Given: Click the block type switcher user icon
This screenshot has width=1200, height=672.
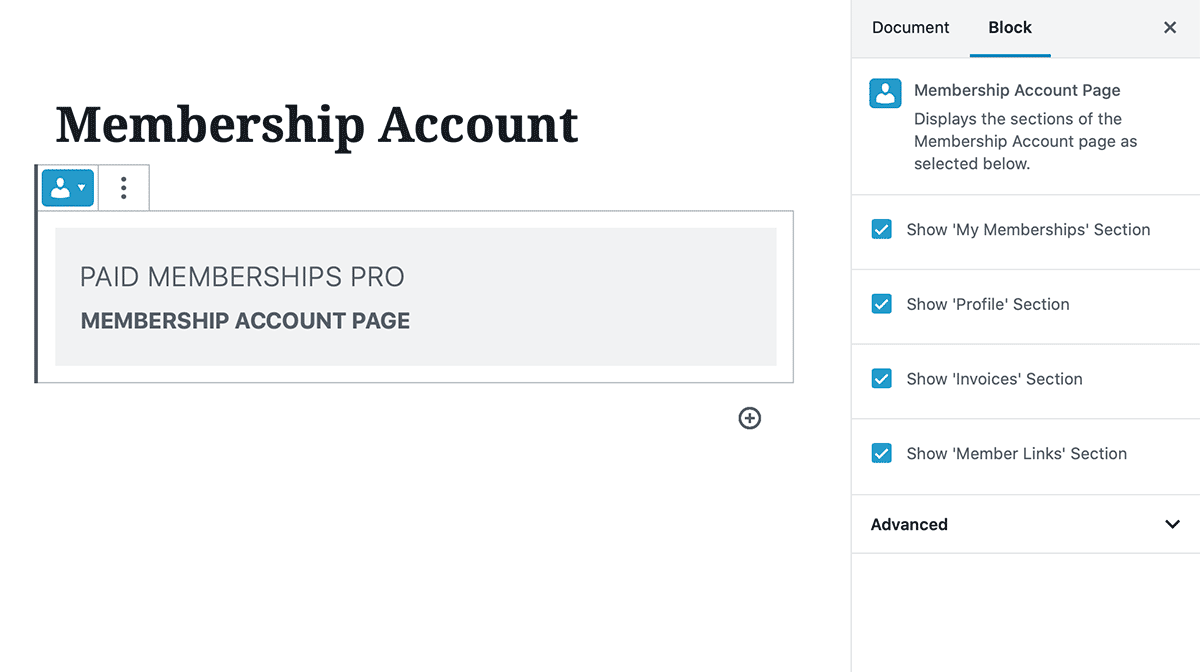Looking at the screenshot, I should [x=61, y=188].
